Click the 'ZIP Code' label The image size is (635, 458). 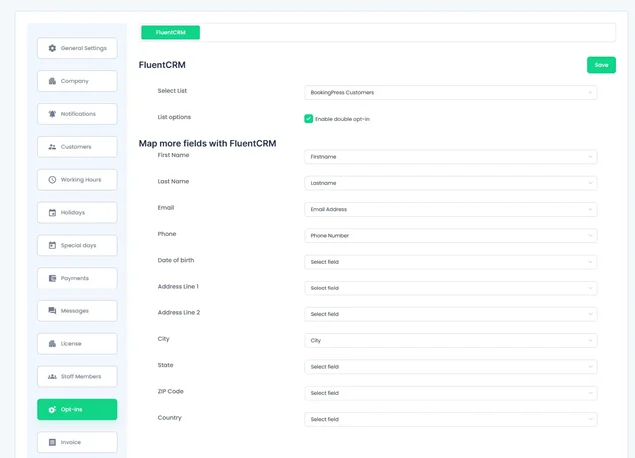tap(170, 391)
